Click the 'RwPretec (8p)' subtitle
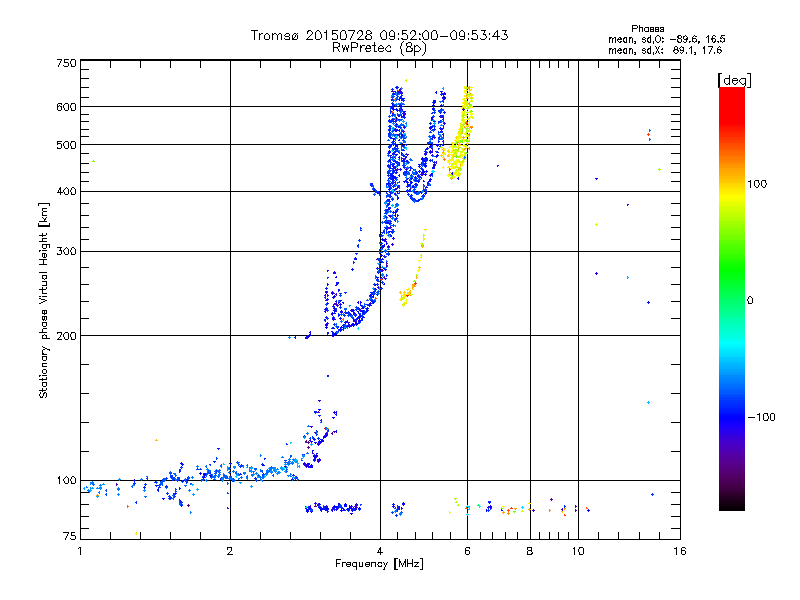The image size is (800, 600). point(379,48)
